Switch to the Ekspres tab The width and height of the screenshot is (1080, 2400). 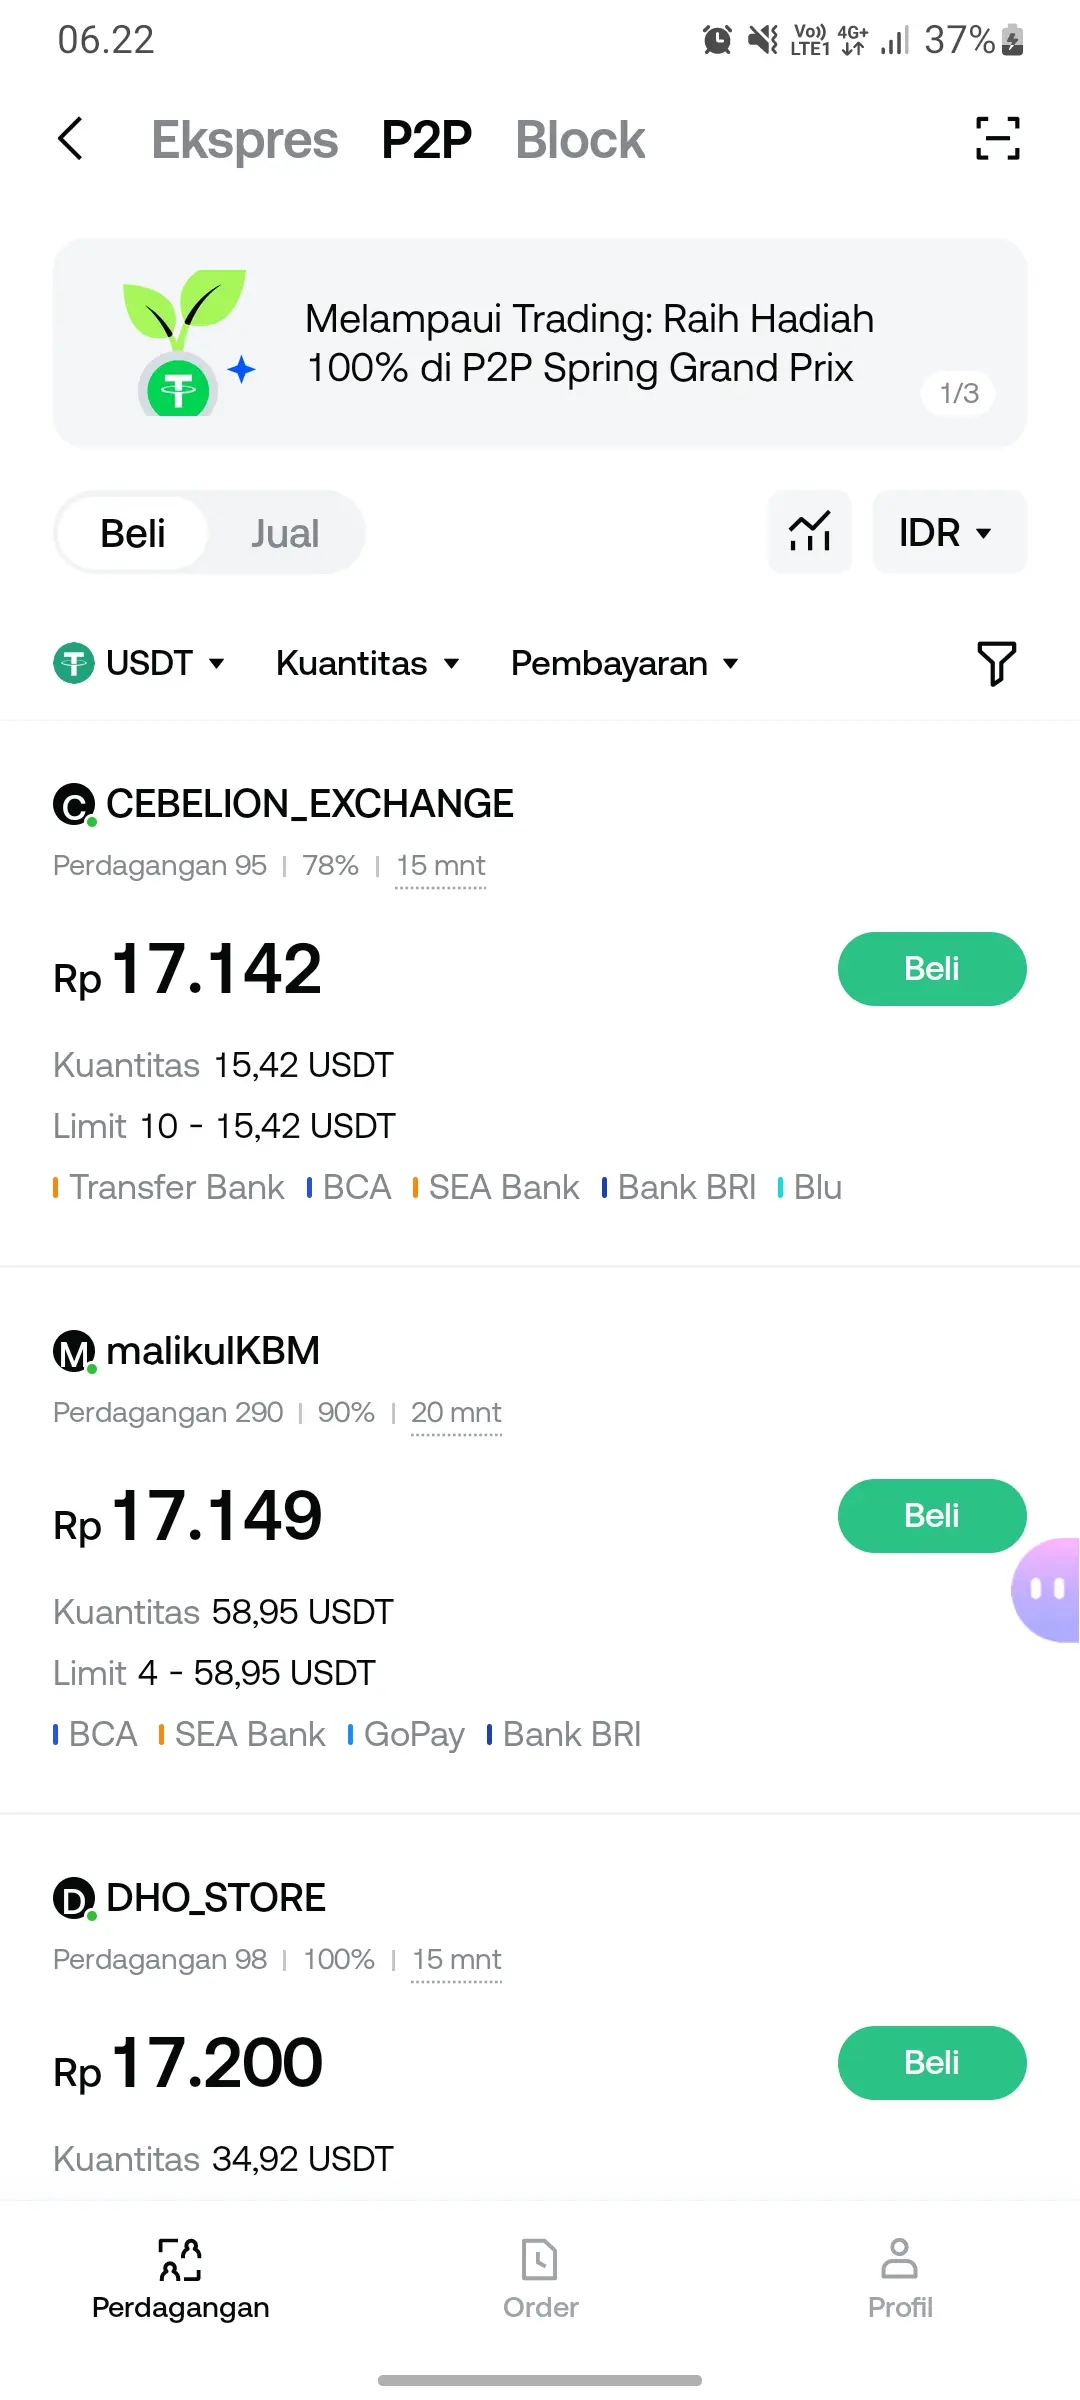tap(244, 140)
